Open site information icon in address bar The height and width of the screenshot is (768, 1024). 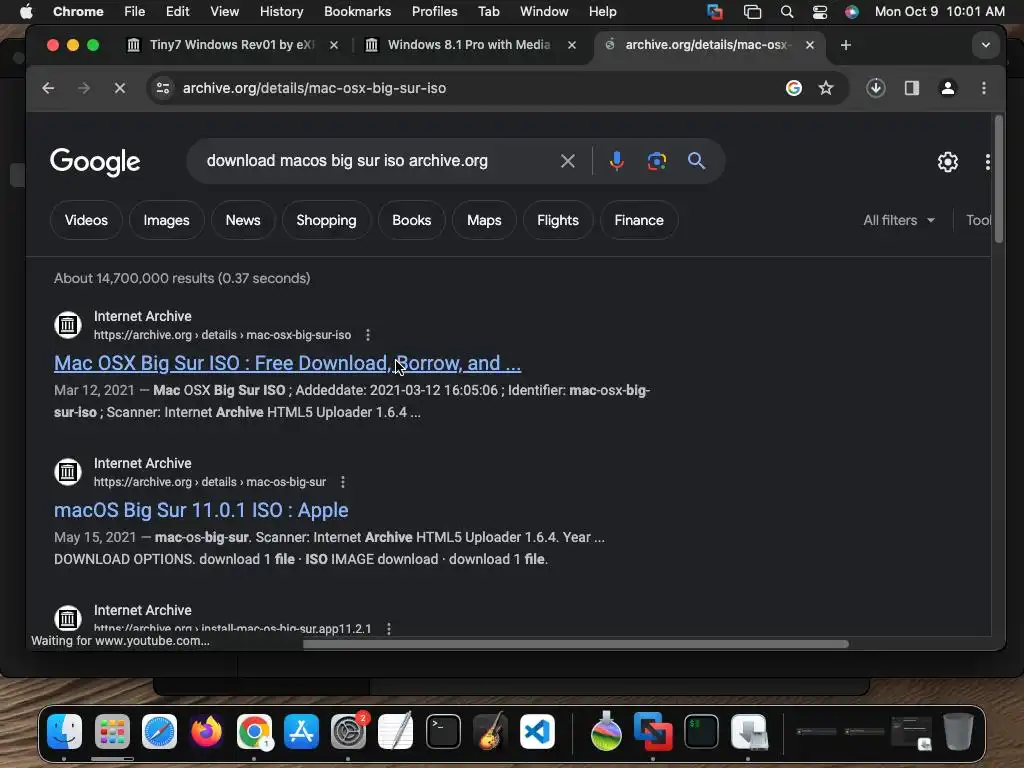click(163, 88)
